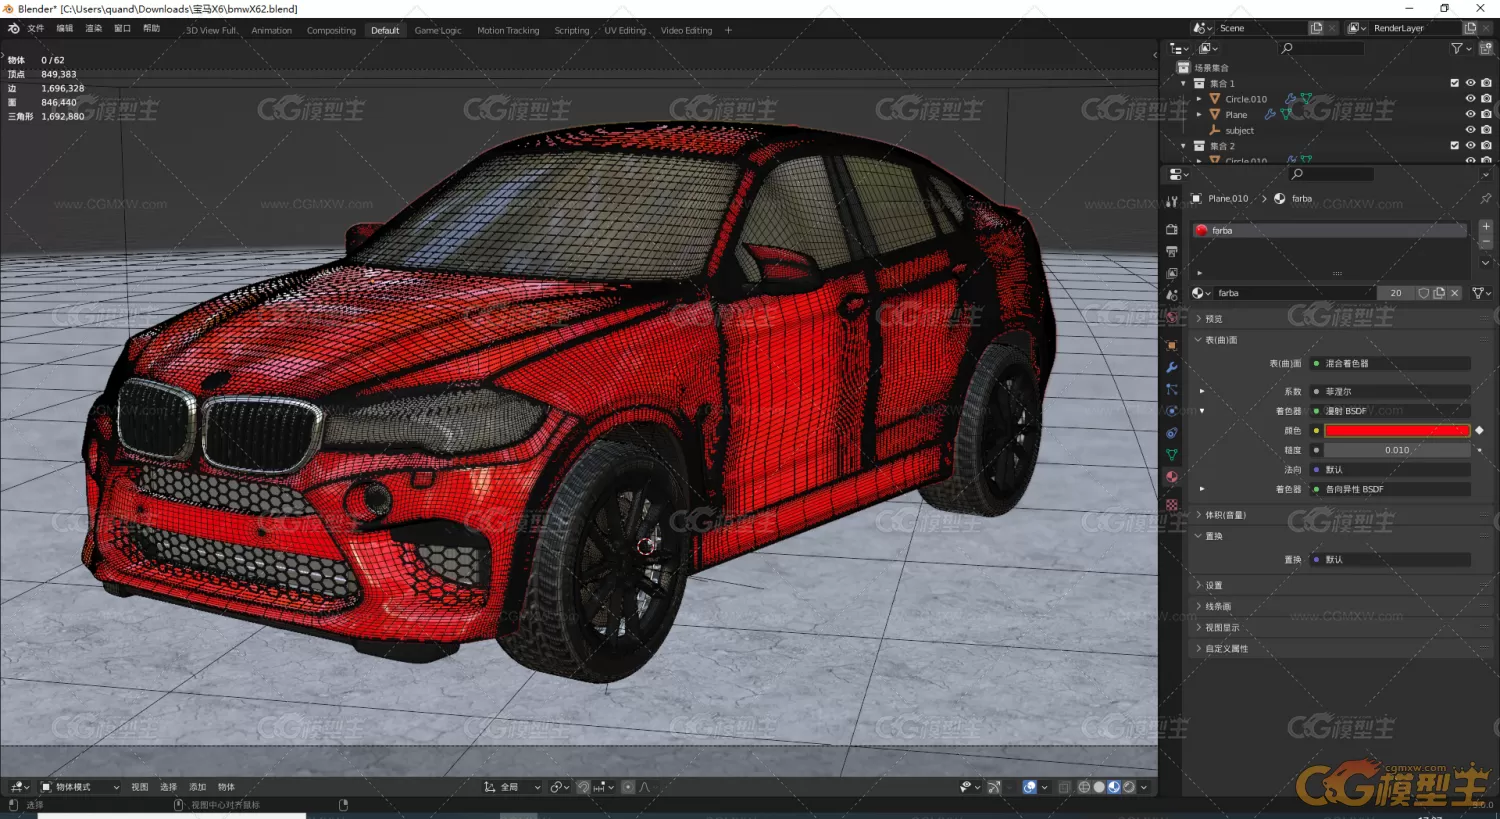Viewport: 1500px width, 819px height.
Task: Switch to the Compositing workspace tab
Action: [x=331, y=30]
